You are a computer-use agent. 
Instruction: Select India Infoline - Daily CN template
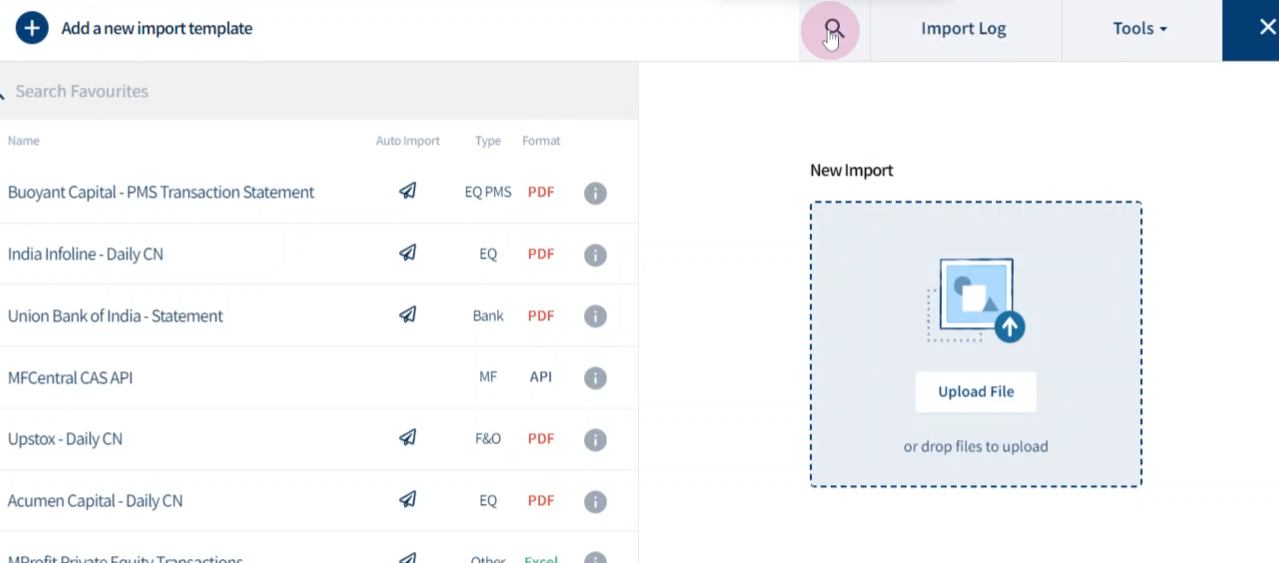coord(85,254)
